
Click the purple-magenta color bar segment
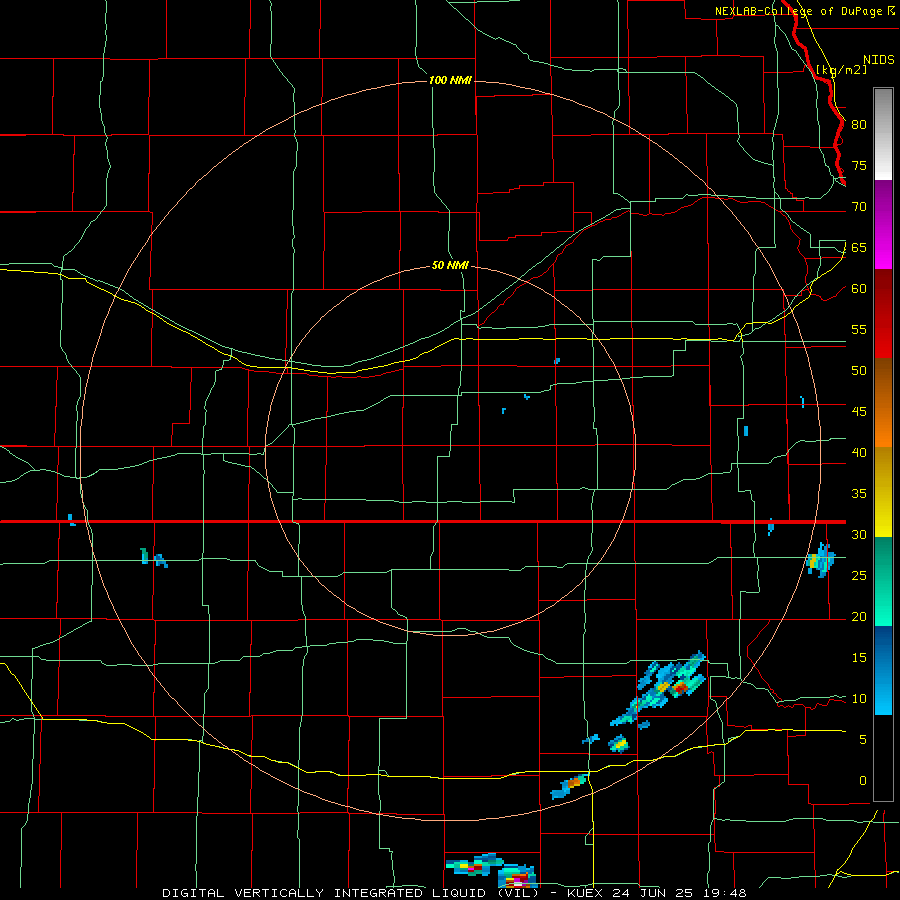coord(883,224)
